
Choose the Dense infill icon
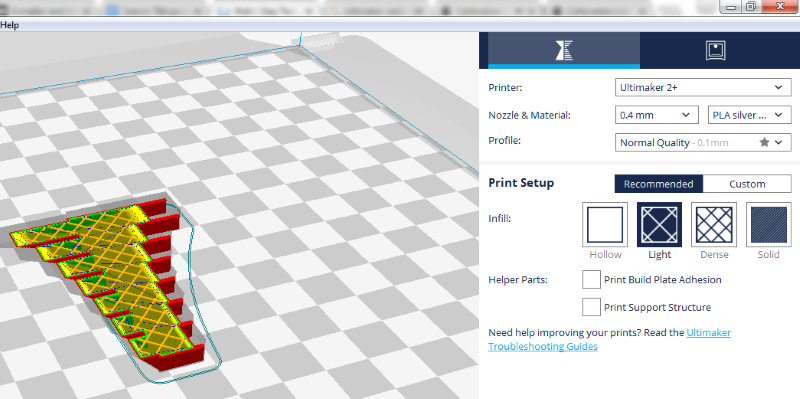(714, 225)
